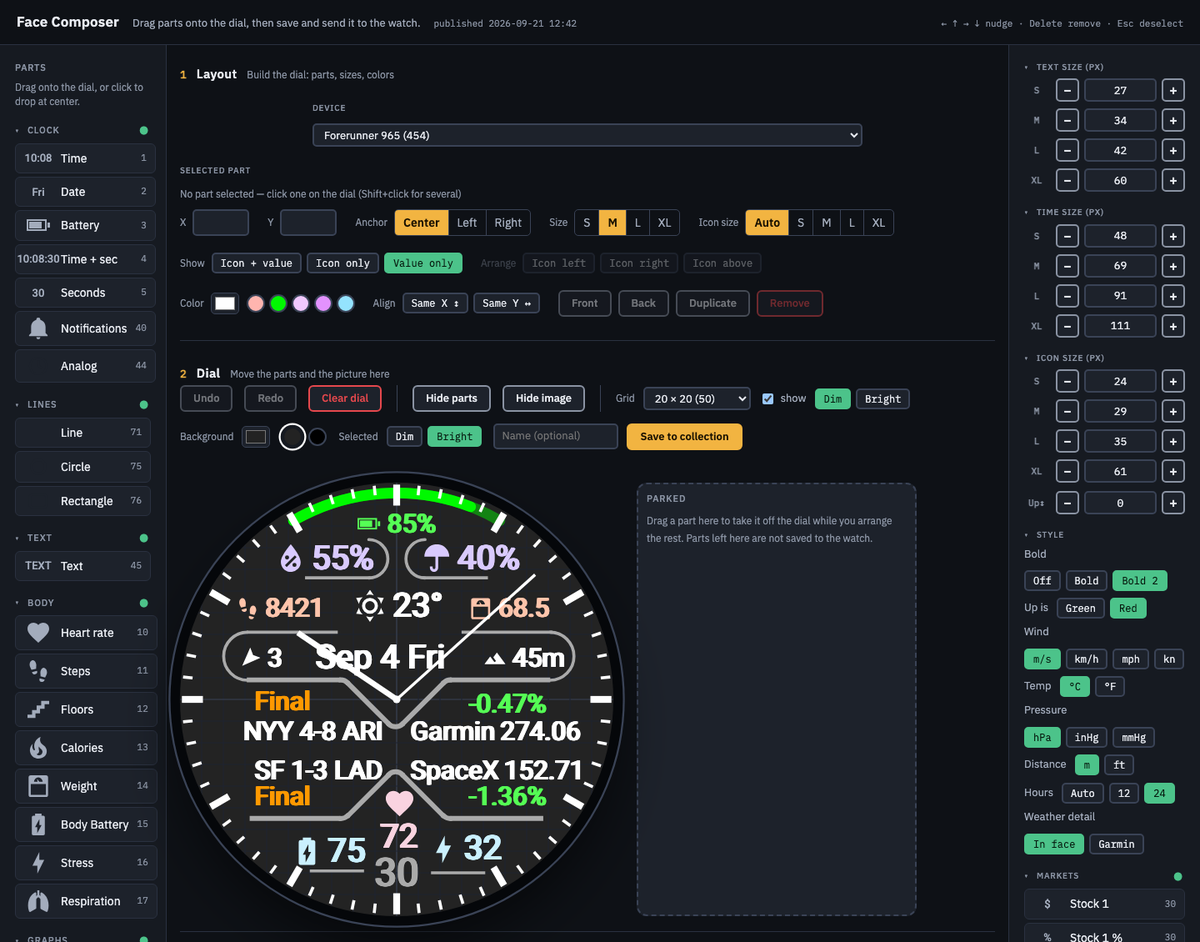
Task: Pick the green color swatch
Action: 278,303
